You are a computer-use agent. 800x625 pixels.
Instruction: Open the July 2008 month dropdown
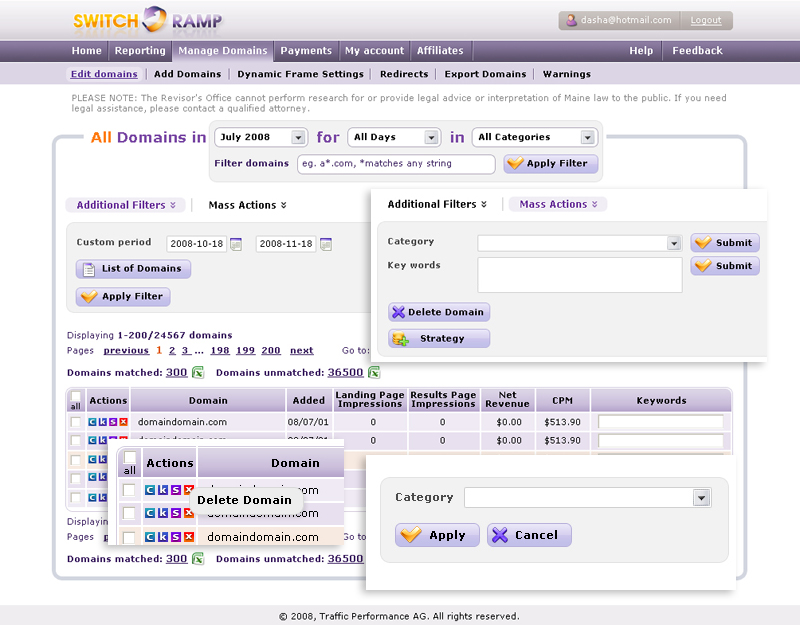261,137
